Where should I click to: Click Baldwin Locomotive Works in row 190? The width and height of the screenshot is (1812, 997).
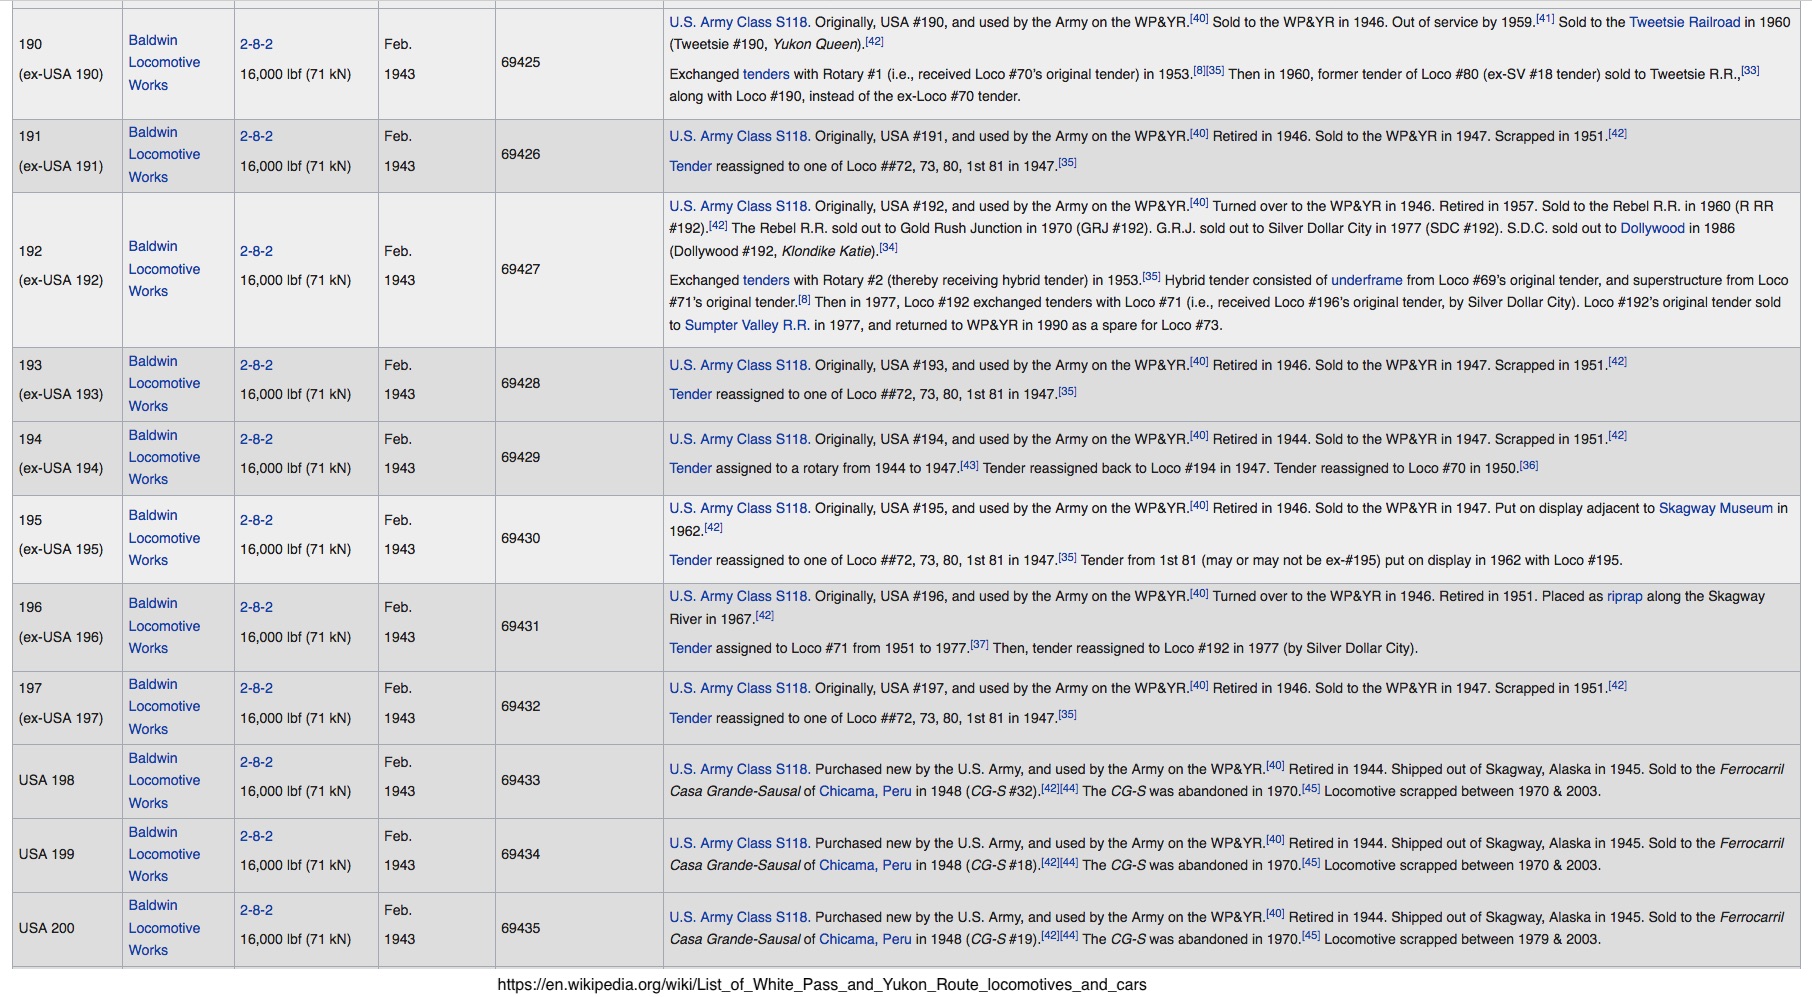pyautogui.click(x=164, y=62)
